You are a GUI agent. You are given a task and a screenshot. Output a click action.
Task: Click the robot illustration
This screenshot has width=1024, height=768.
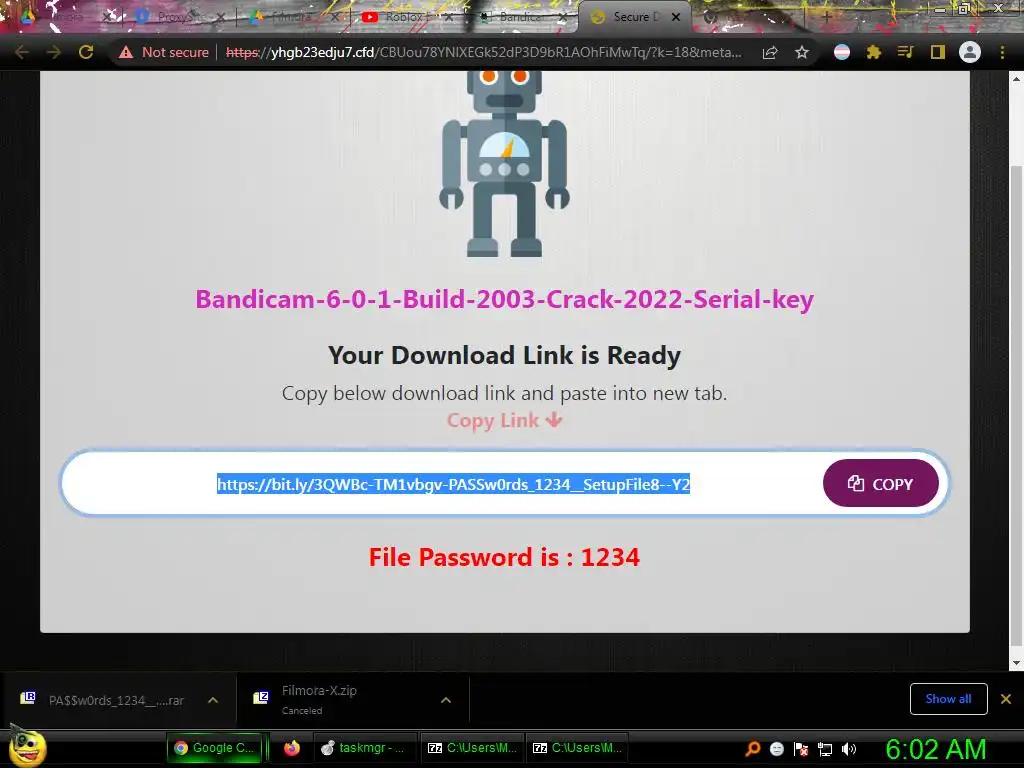(504, 163)
